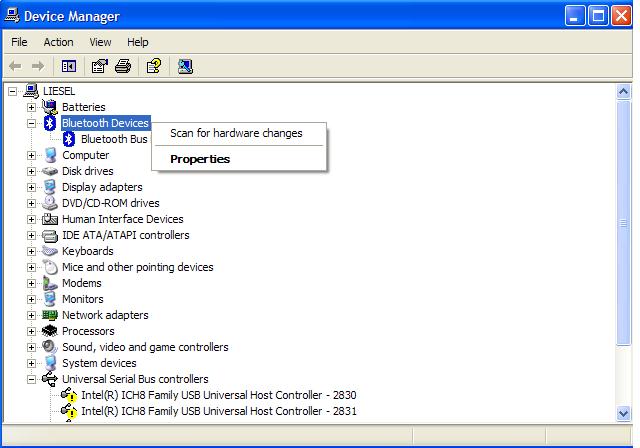640x448 pixels.
Task: Click the Print toolbar icon
Action: pyautogui.click(x=123, y=66)
